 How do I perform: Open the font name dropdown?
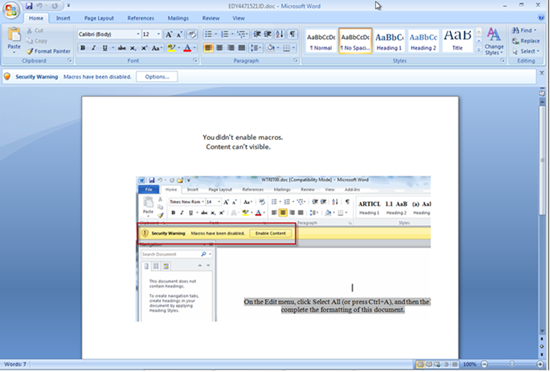(x=138, y=34)
